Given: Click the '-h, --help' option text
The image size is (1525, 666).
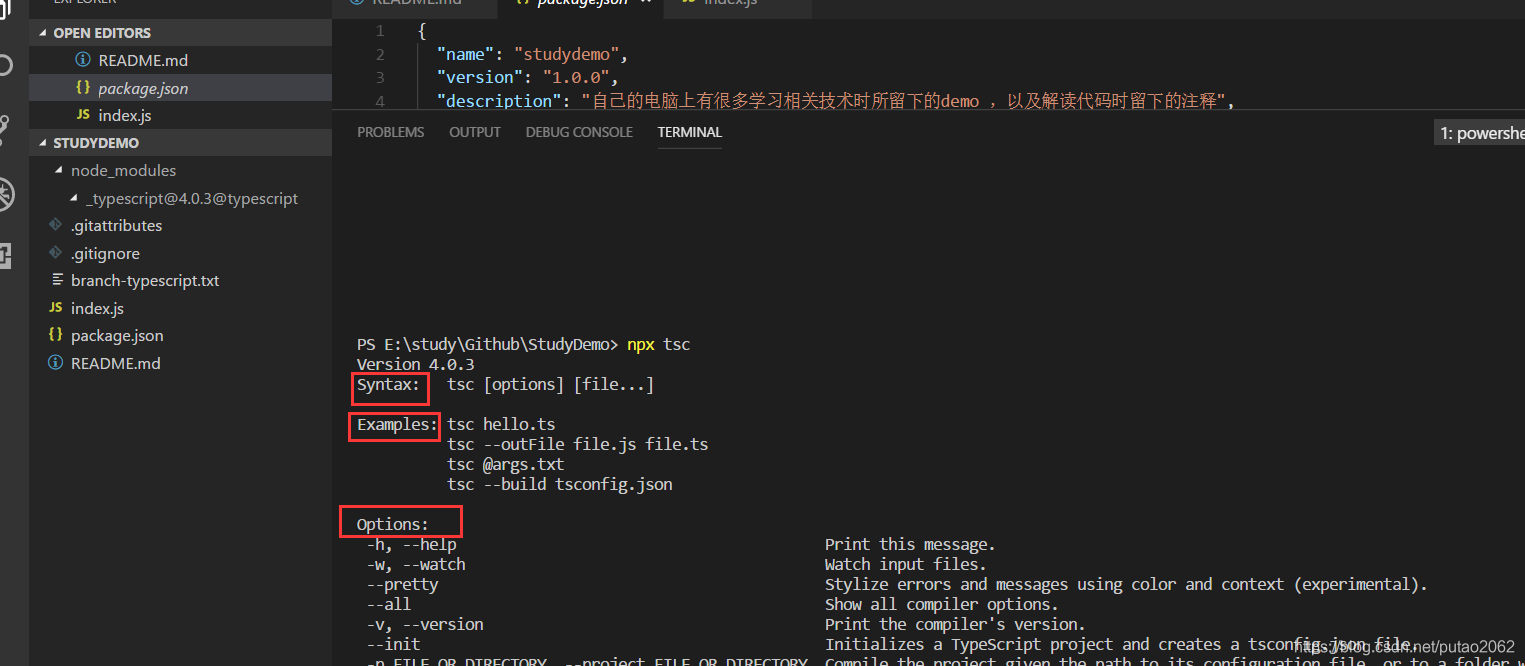Looking at the screenshot, I should (x=411, y=545).
